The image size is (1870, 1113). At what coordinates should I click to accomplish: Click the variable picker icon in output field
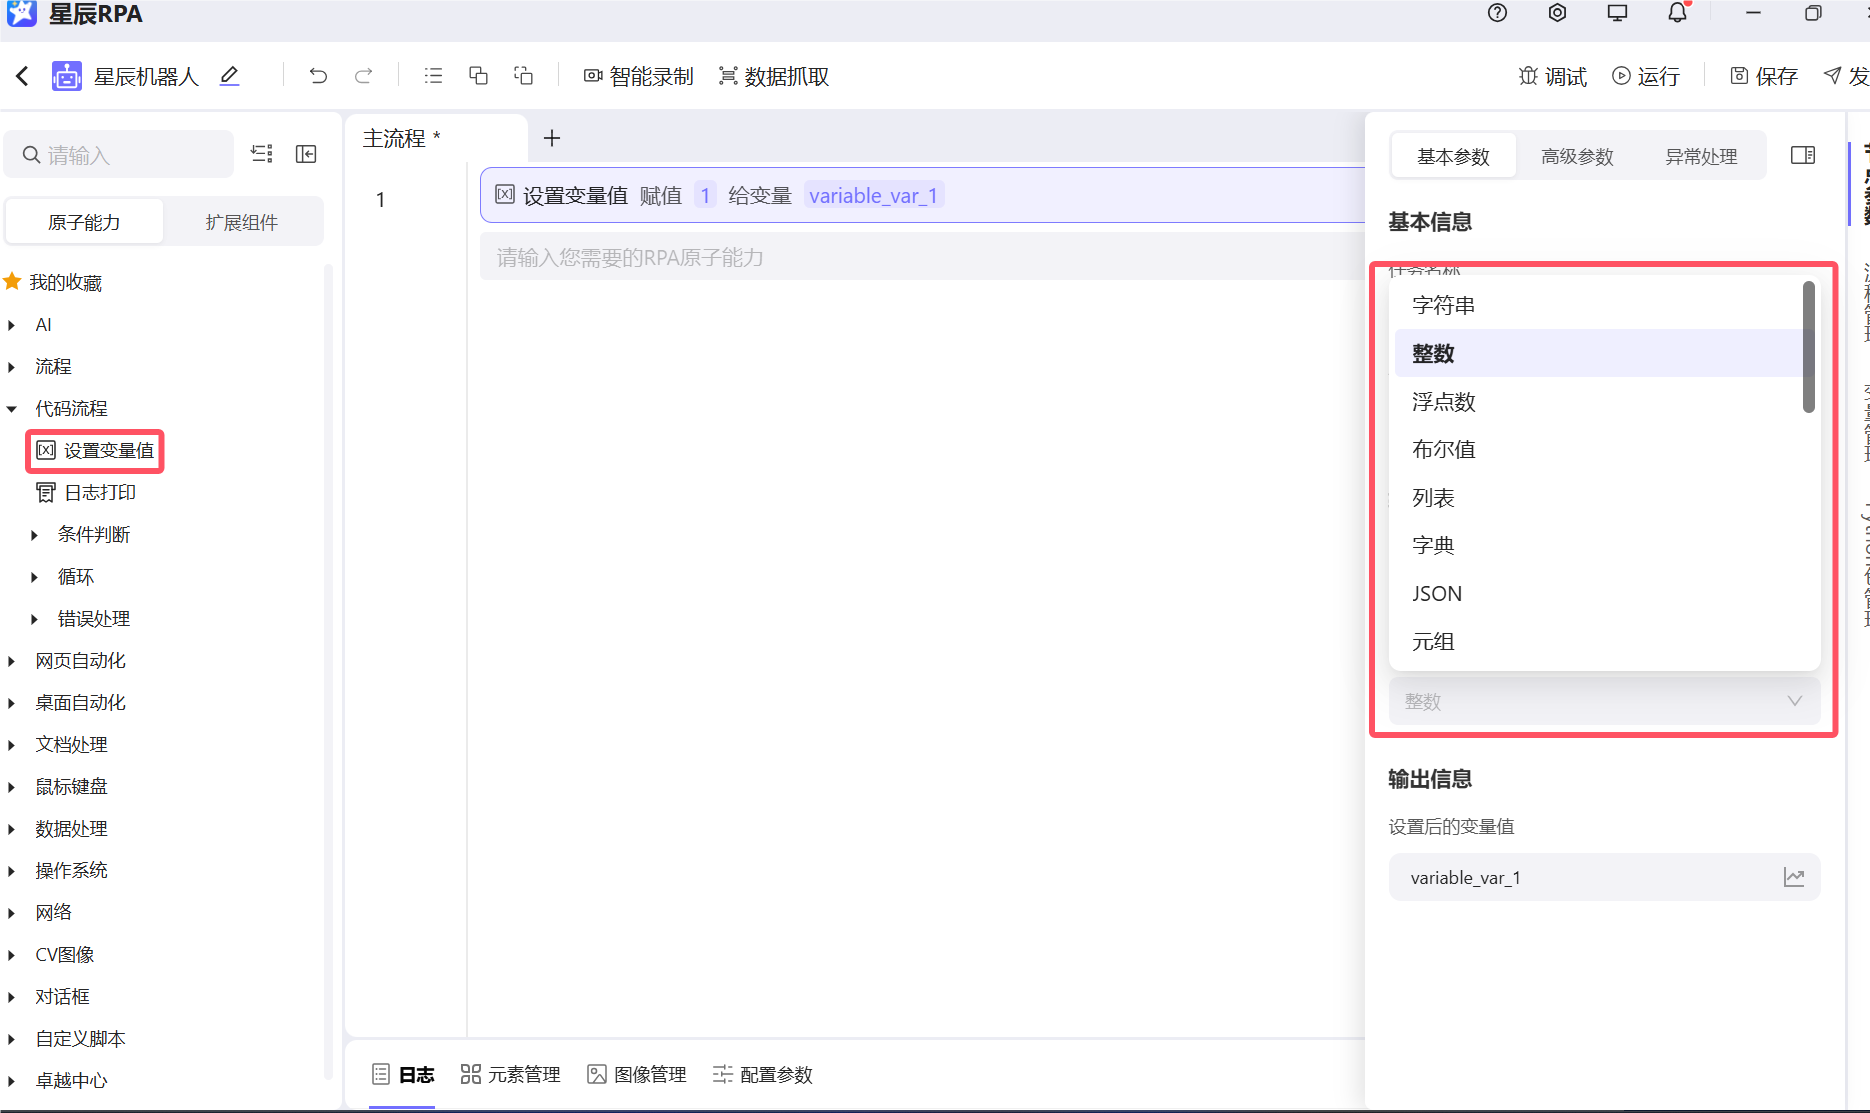pos(1794,877)
